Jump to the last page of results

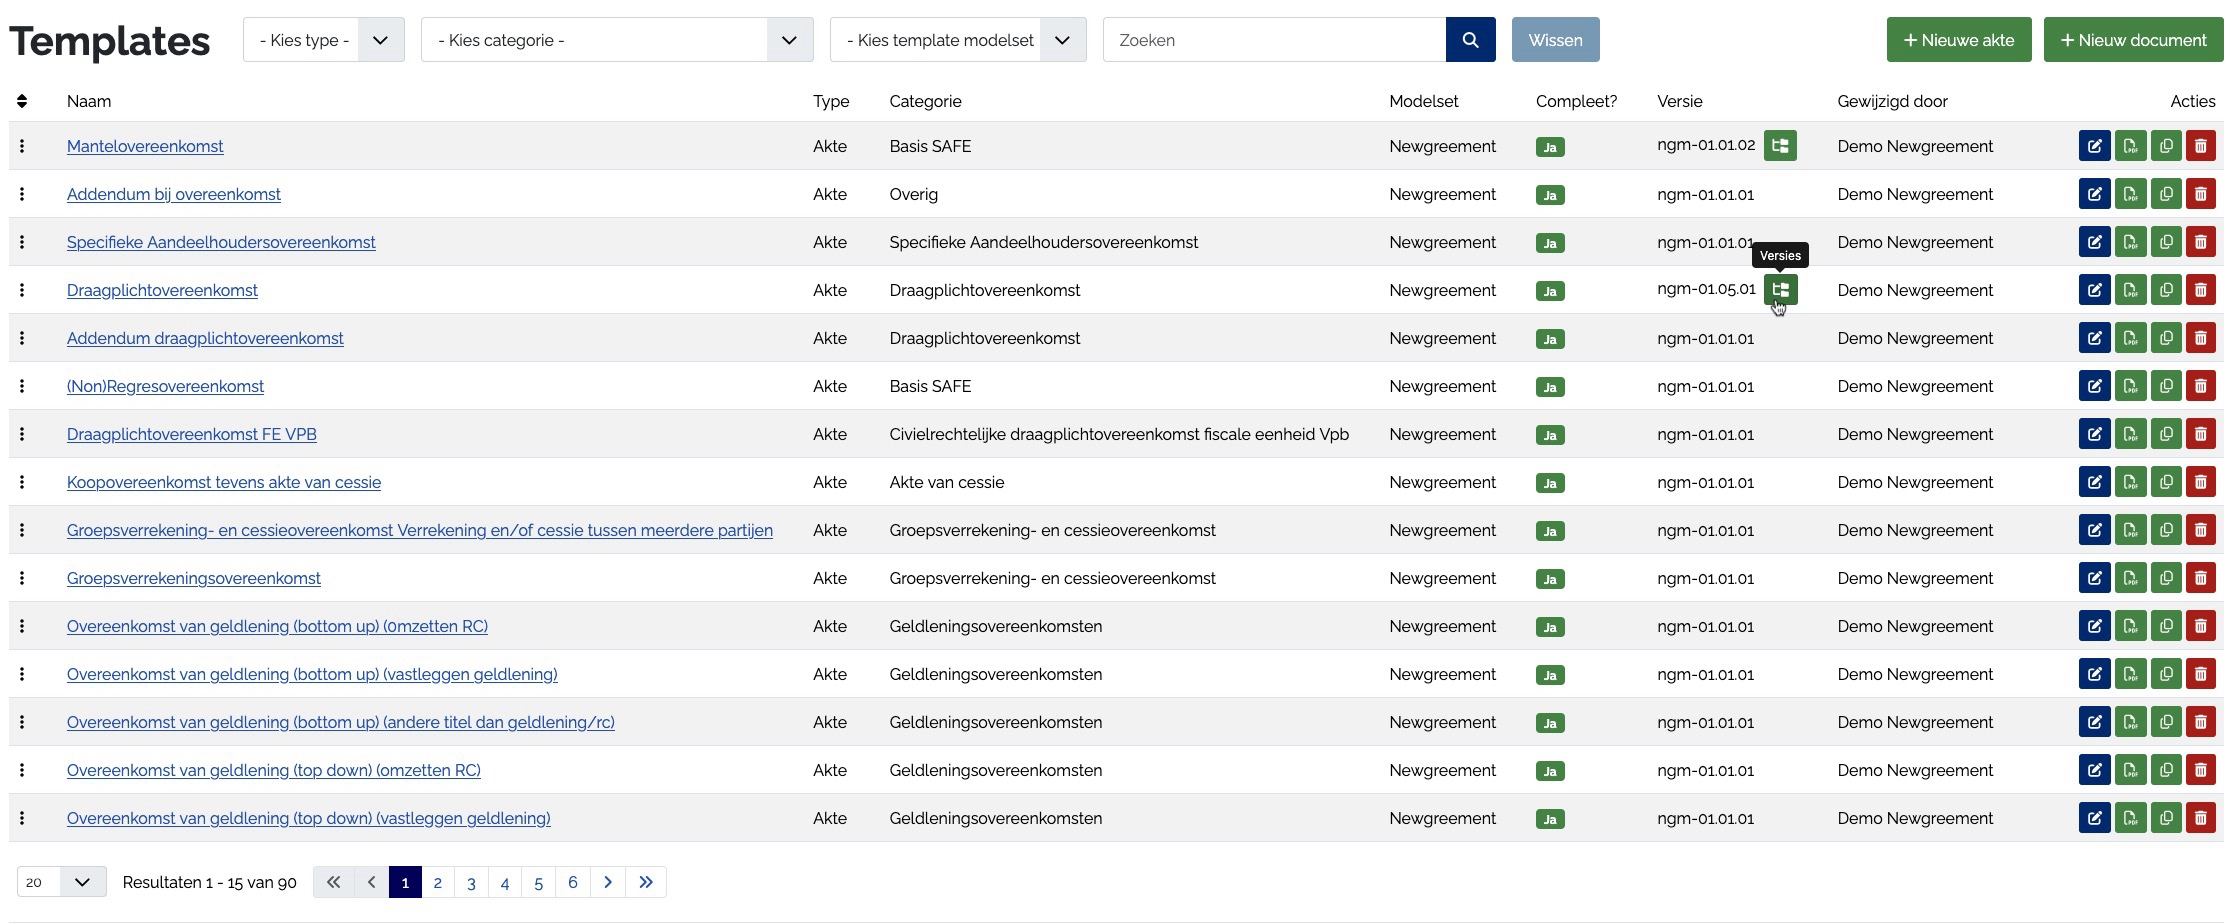click(646, 882)
